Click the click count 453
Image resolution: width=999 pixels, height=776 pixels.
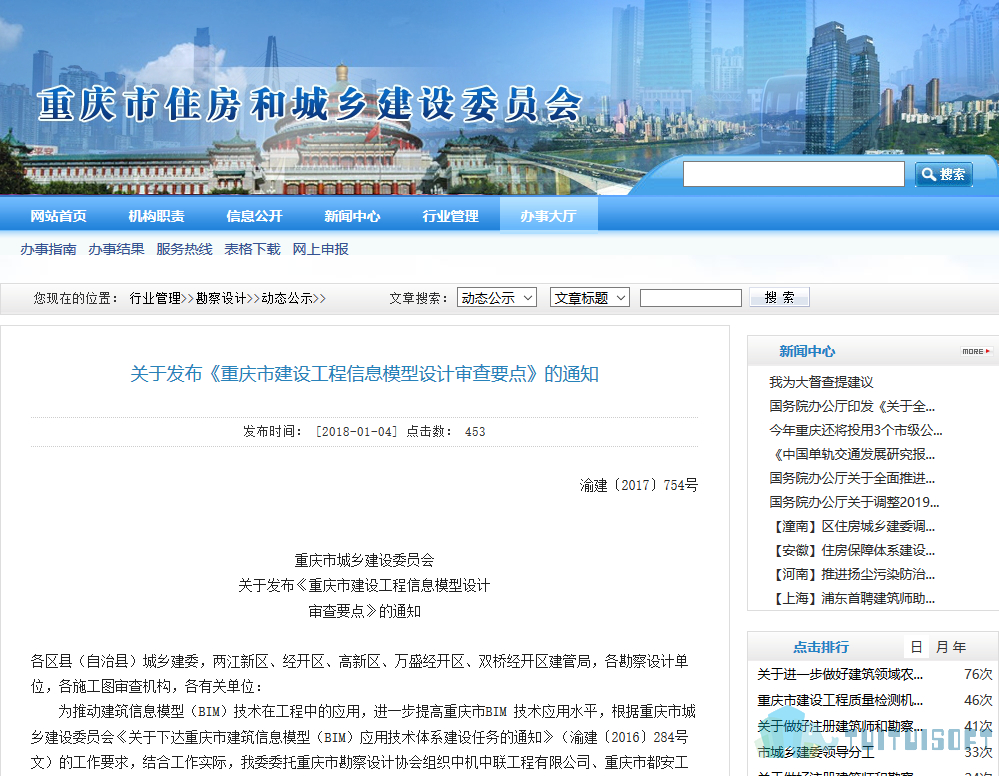tap(475, 432)
